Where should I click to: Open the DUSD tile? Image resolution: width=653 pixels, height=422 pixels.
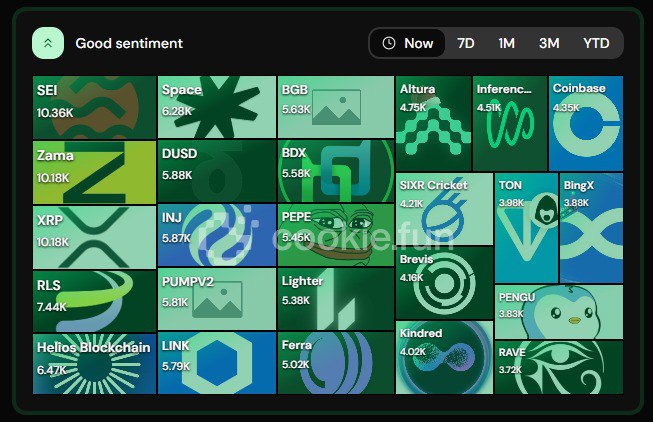pyautogui.click(x=217, y=171)
